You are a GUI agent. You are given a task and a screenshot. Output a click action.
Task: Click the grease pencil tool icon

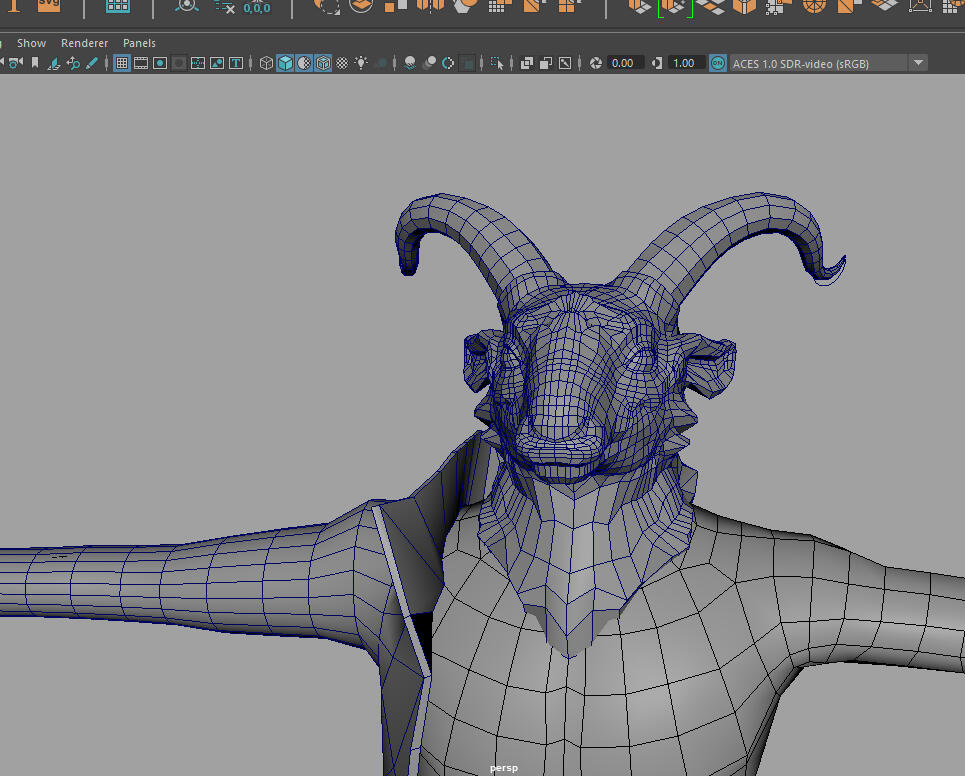tap(92, 63)
